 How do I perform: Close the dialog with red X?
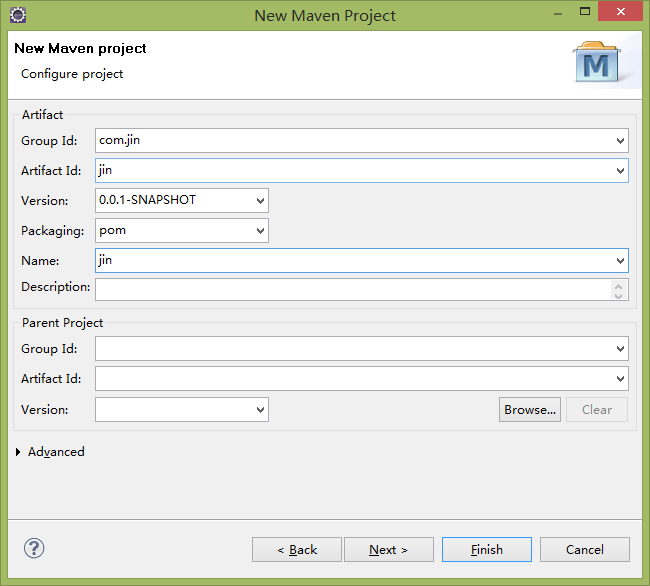click(x=620, y=11)
